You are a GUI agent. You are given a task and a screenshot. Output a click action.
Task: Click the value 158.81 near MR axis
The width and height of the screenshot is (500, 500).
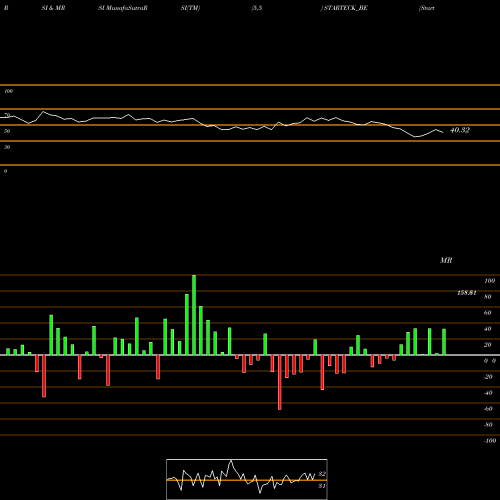(x=467, y=293)
